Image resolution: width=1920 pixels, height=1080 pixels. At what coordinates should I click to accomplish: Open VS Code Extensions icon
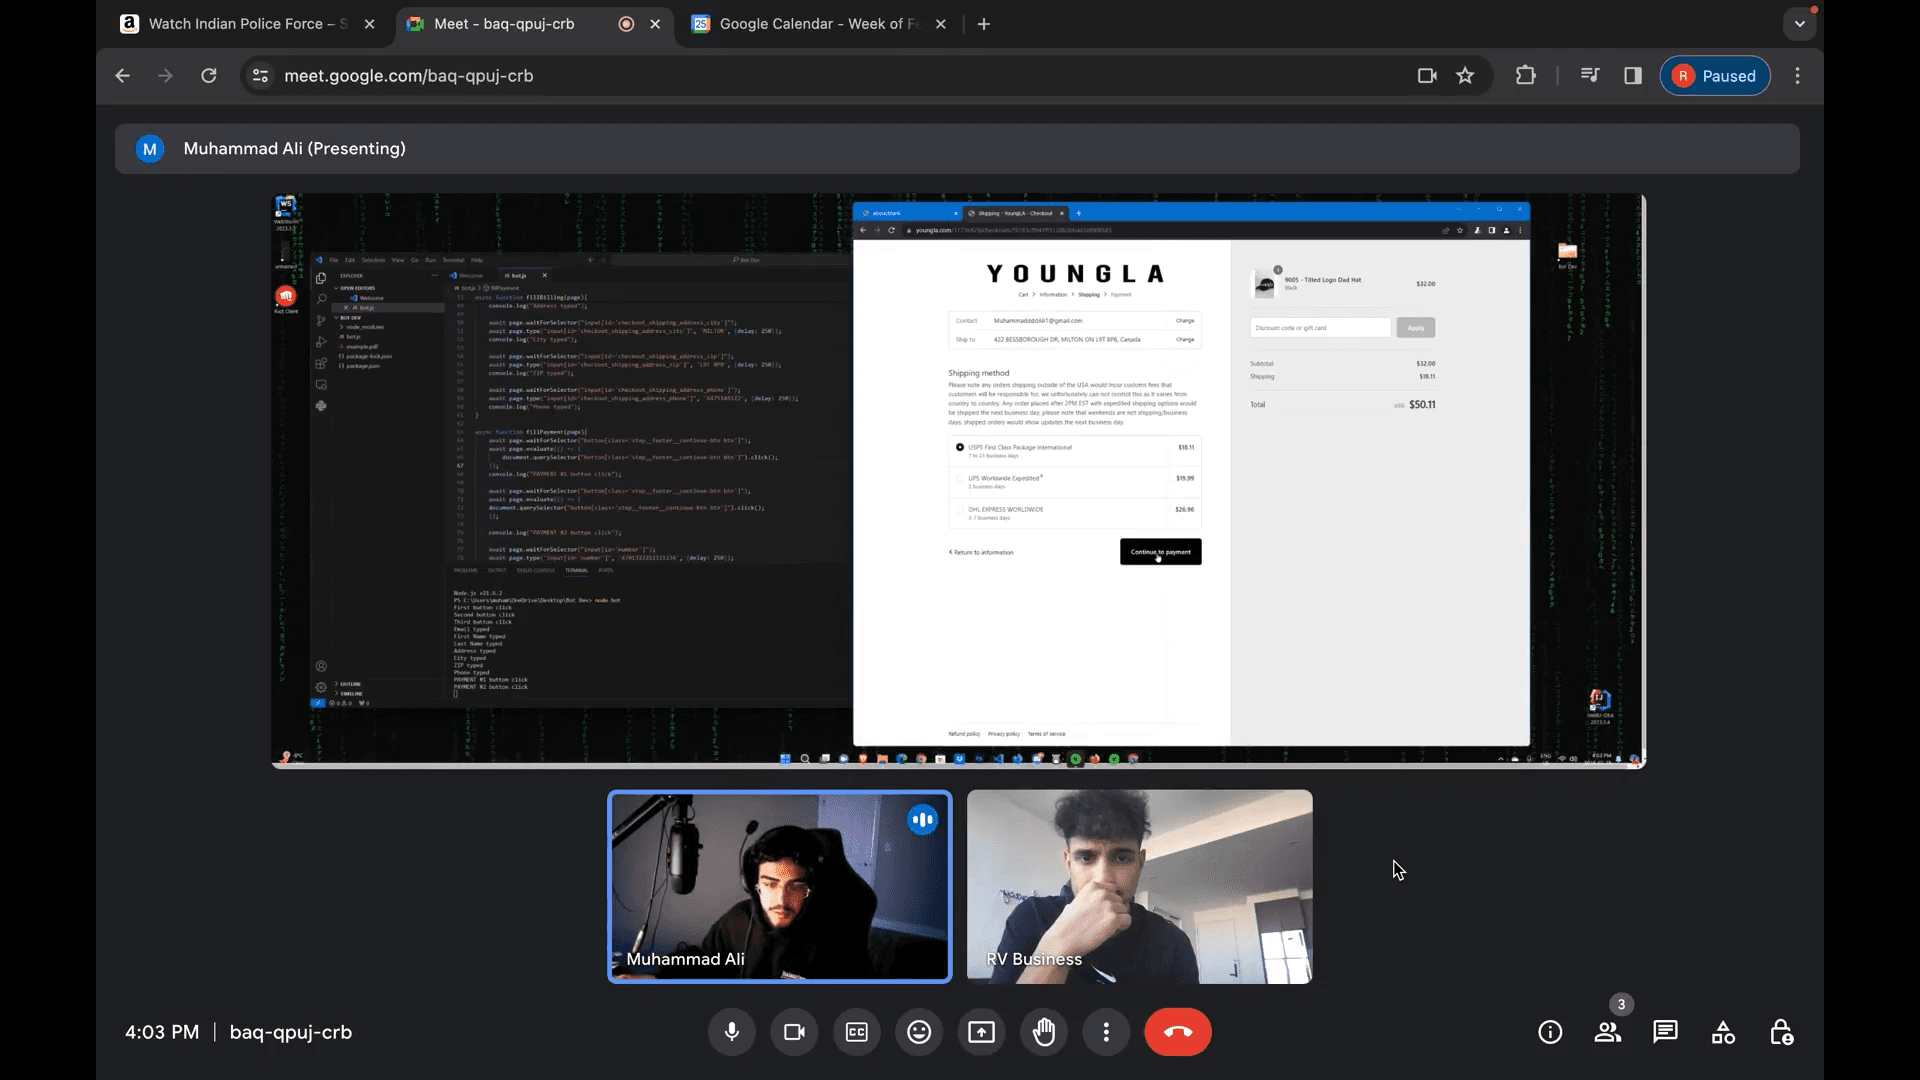pyautogui.click(x=321, y=364)
